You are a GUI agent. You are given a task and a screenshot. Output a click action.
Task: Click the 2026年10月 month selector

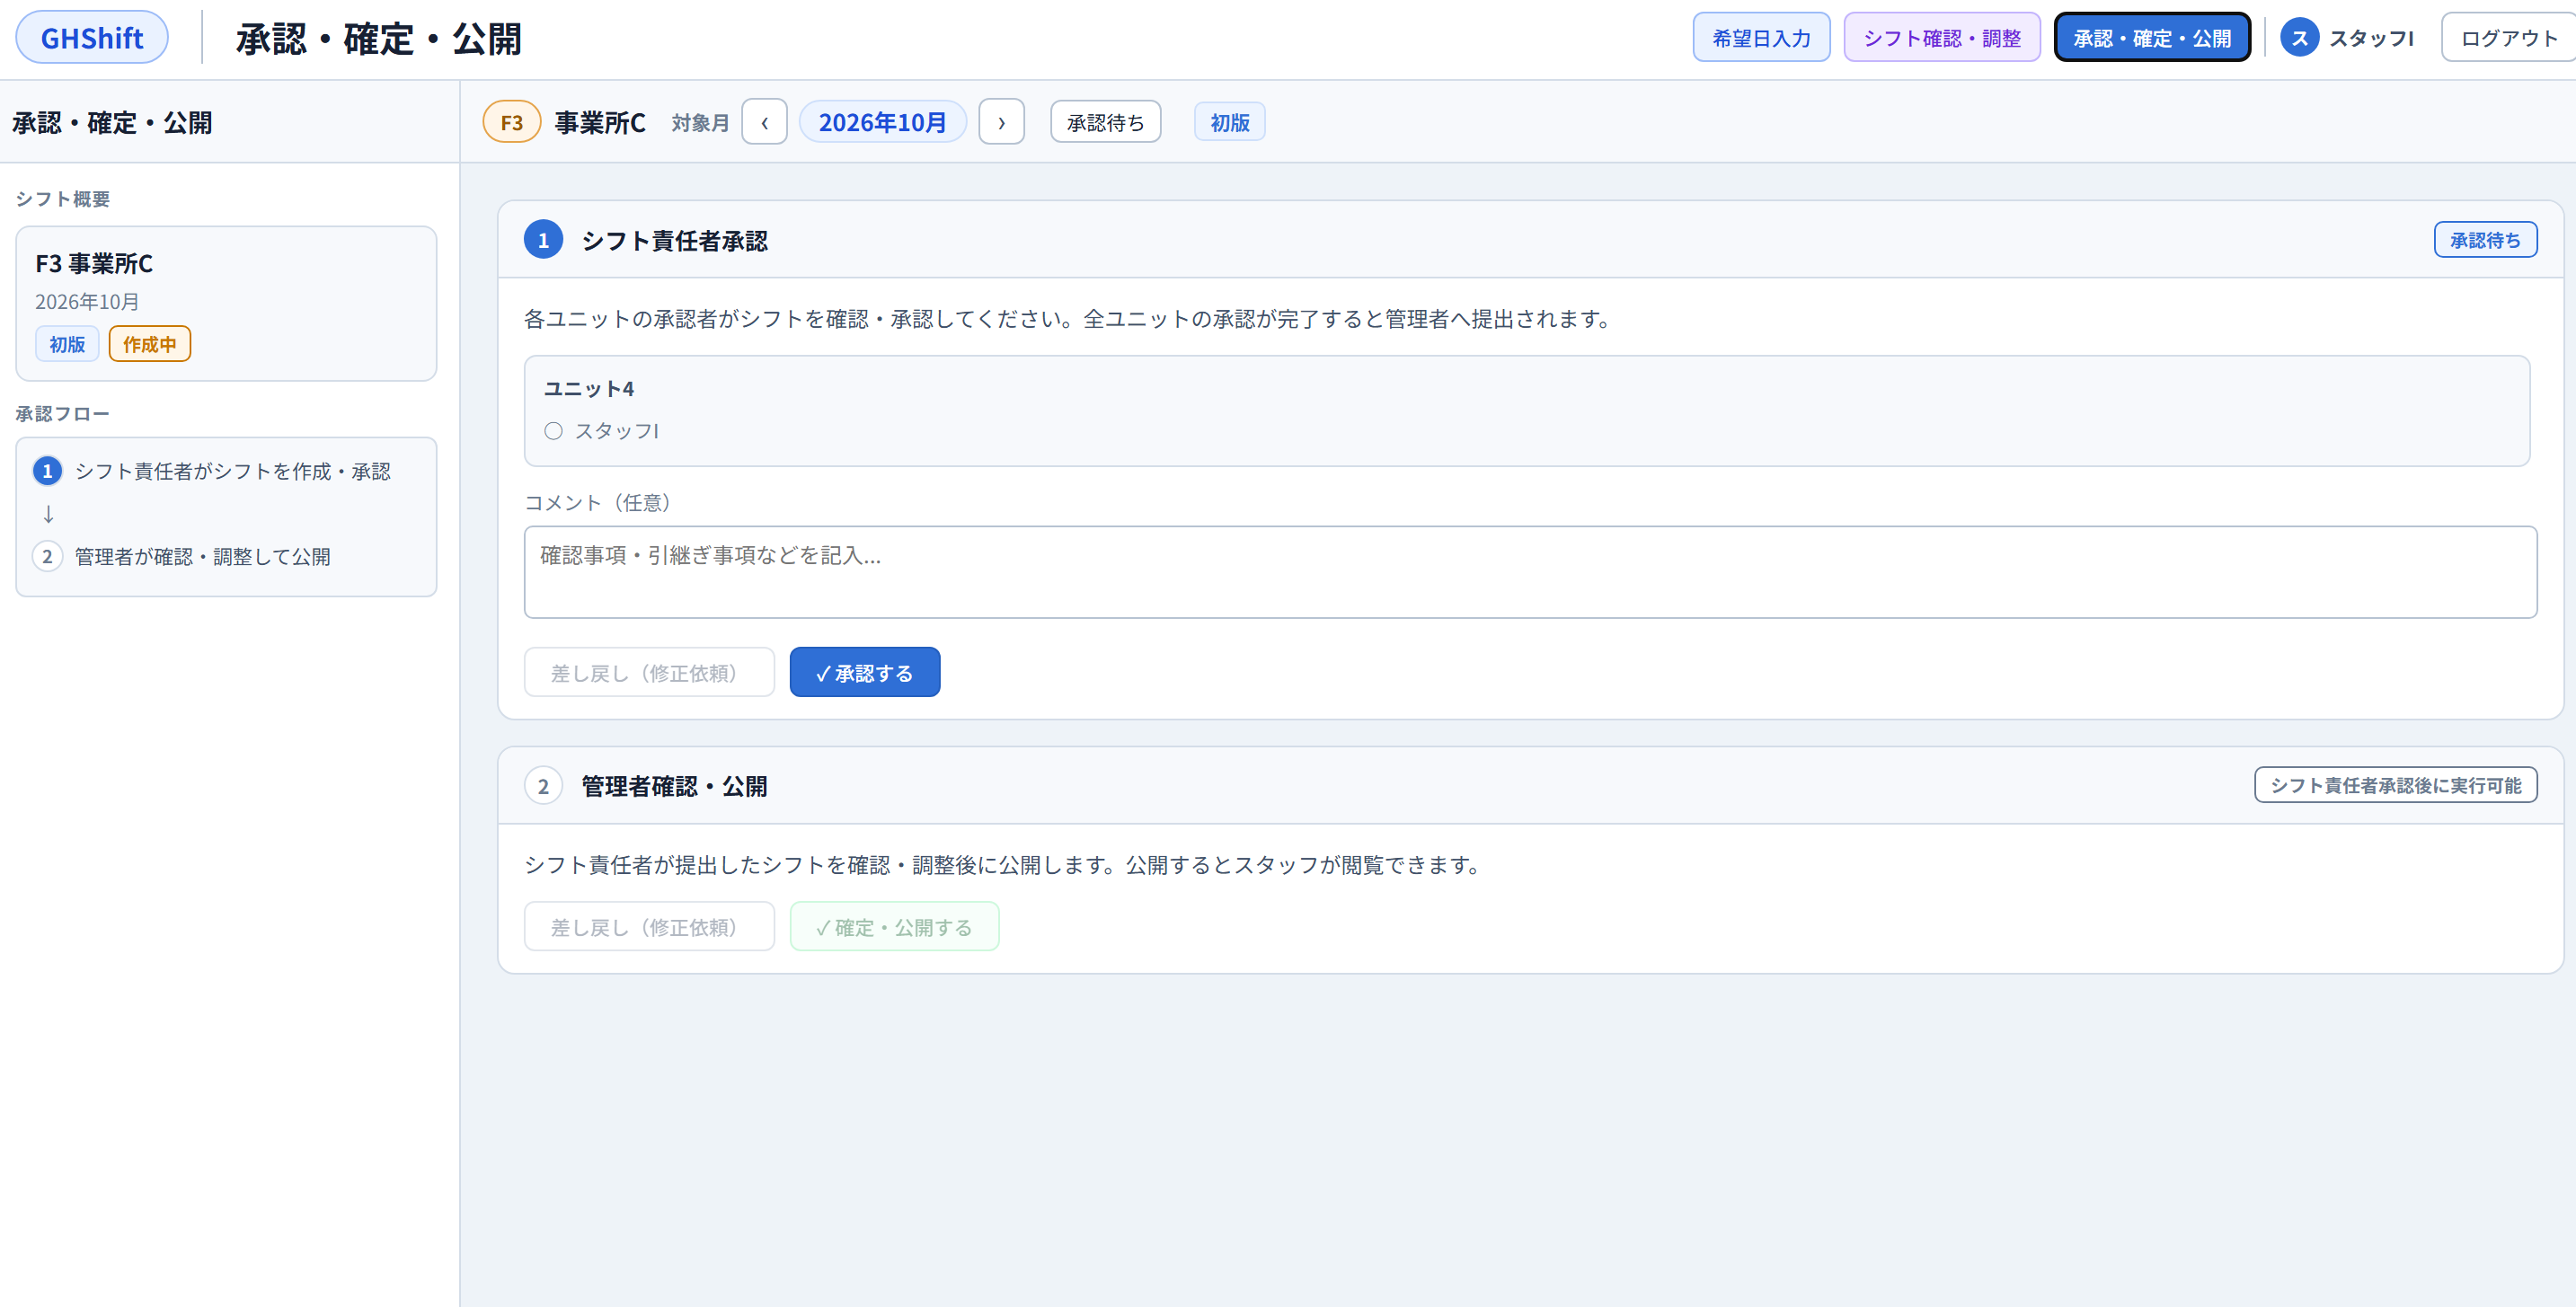point(882,122)
